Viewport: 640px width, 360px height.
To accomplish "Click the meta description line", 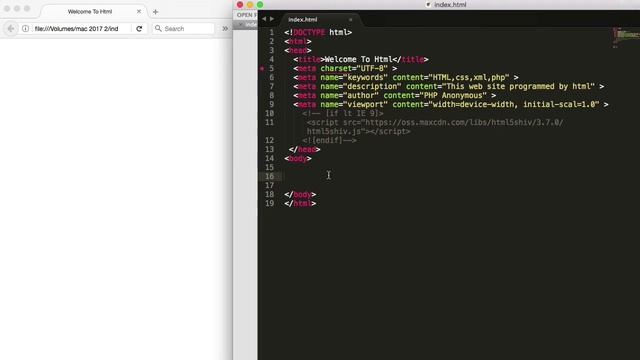I will (449, 87).
